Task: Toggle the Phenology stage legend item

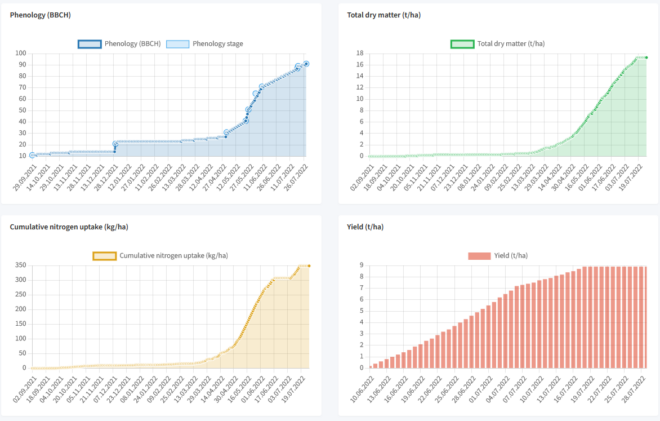Action: coord(205,44)
